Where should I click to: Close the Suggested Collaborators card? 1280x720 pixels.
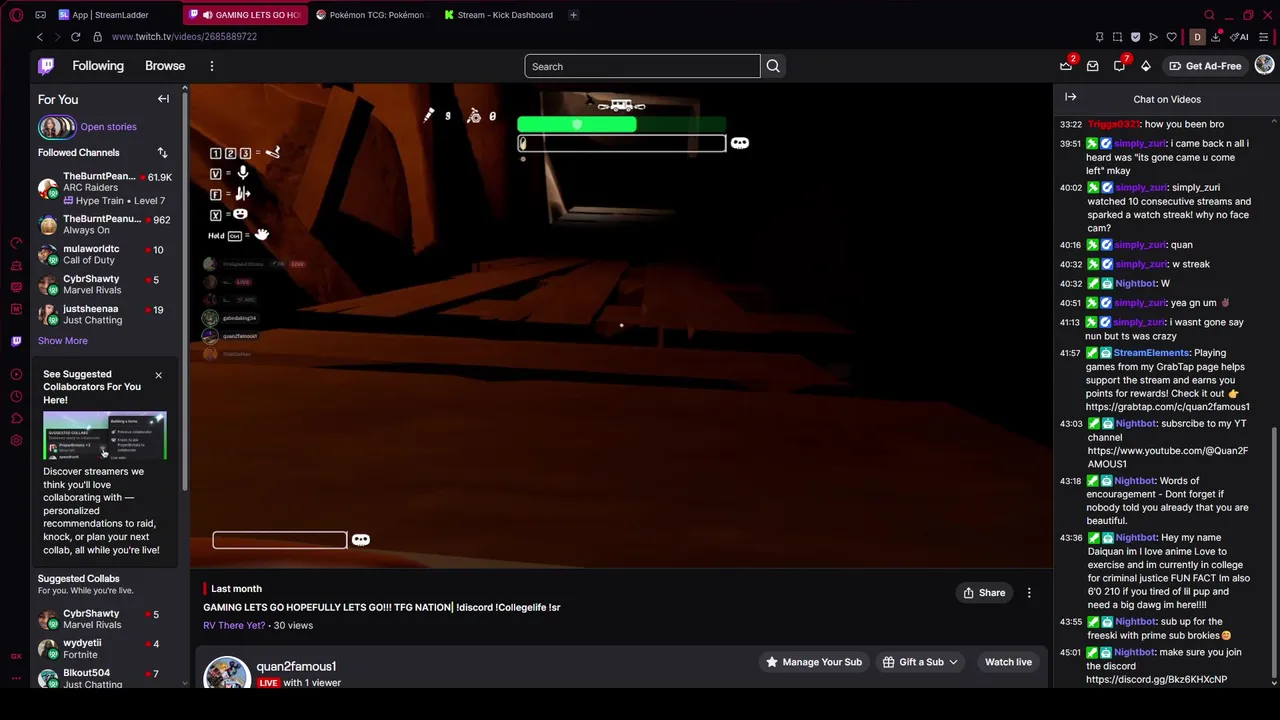(x=158, y=375)
